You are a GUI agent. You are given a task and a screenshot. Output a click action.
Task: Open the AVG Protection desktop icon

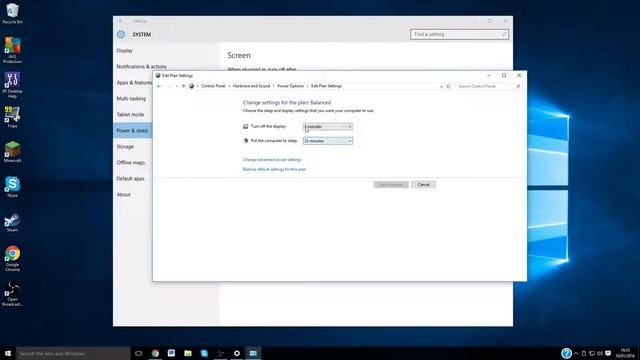pos(12,50)
